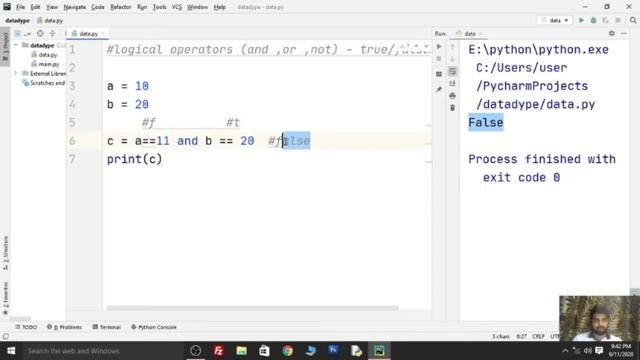Collapse the datadype project folder

16,45
